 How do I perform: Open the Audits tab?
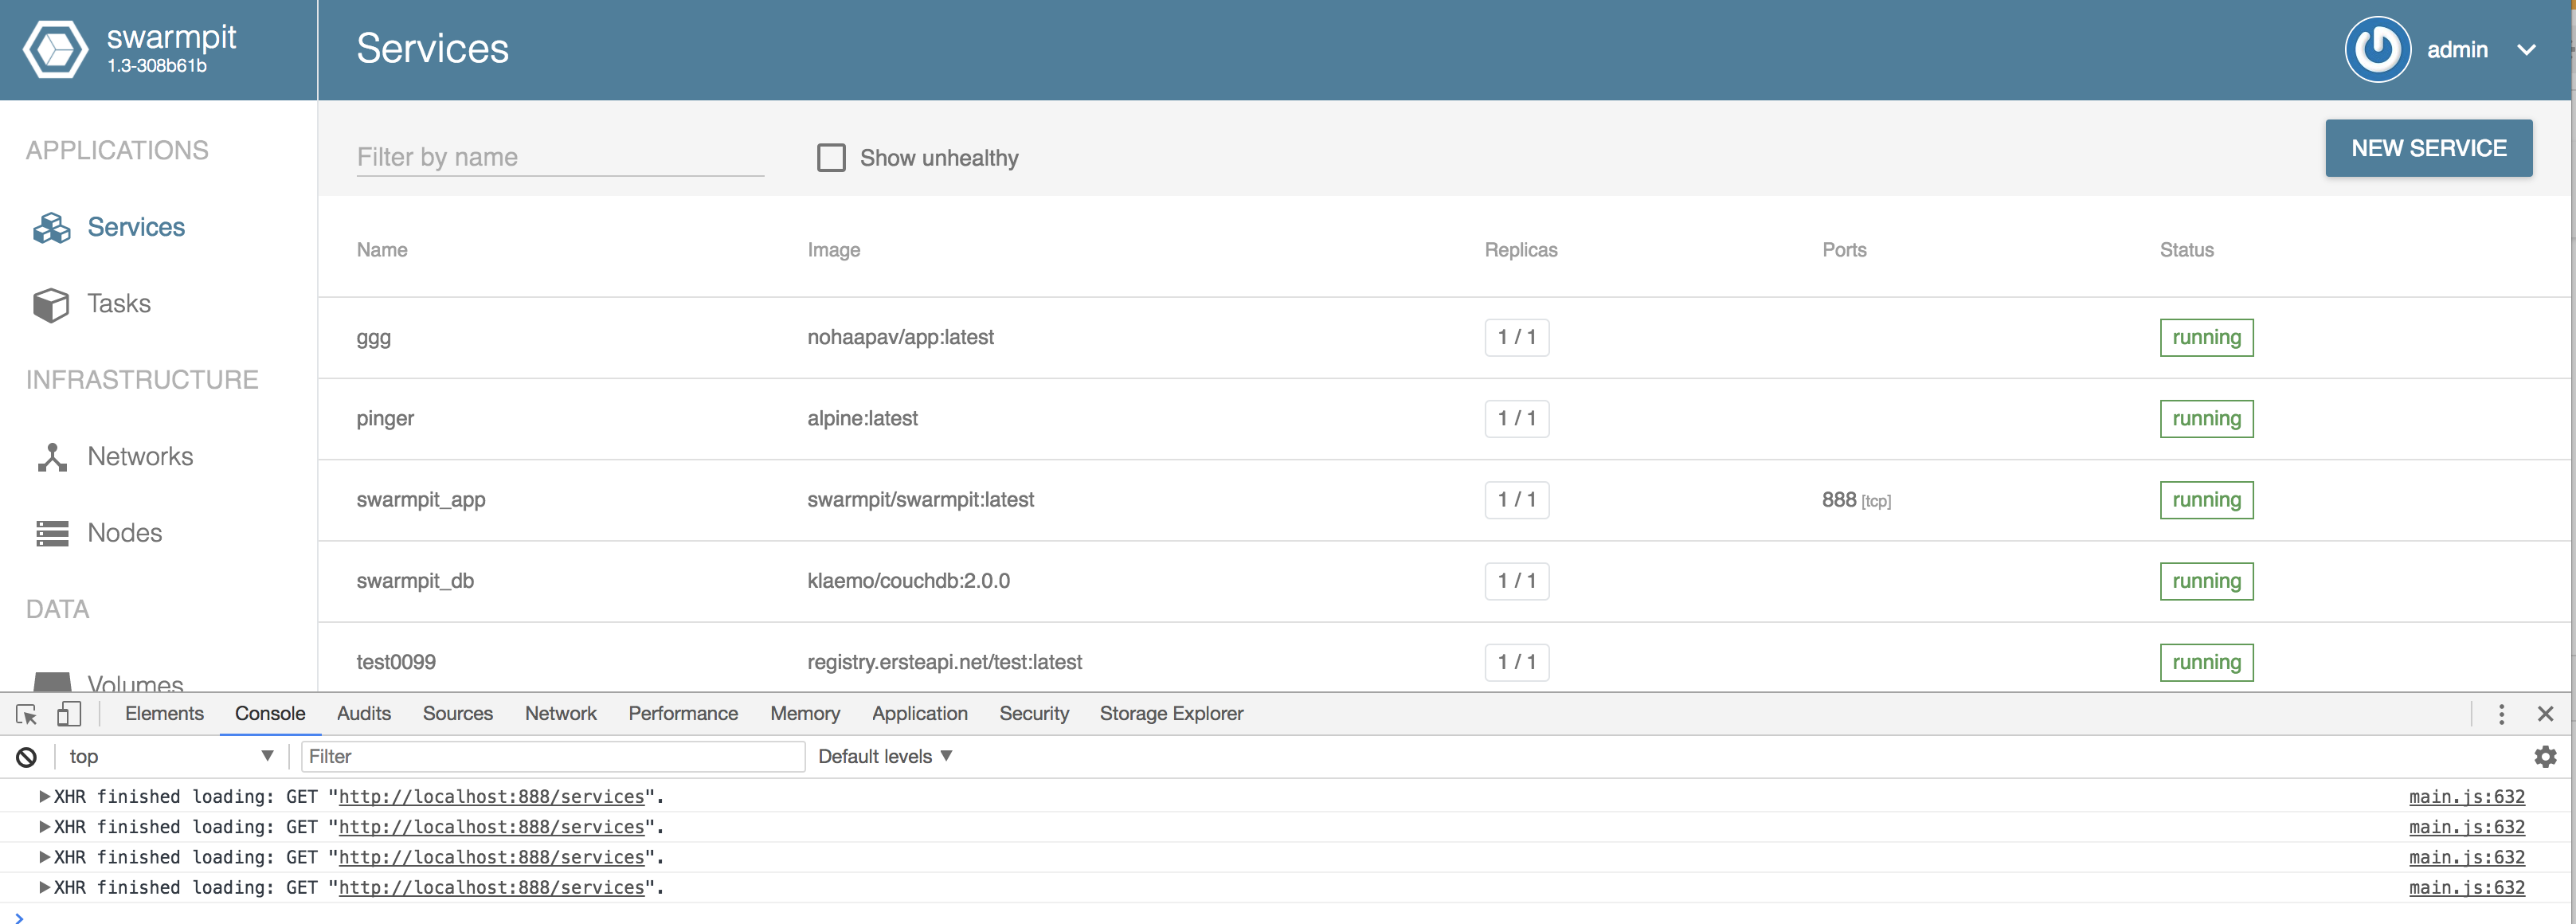tap(364, 714)
